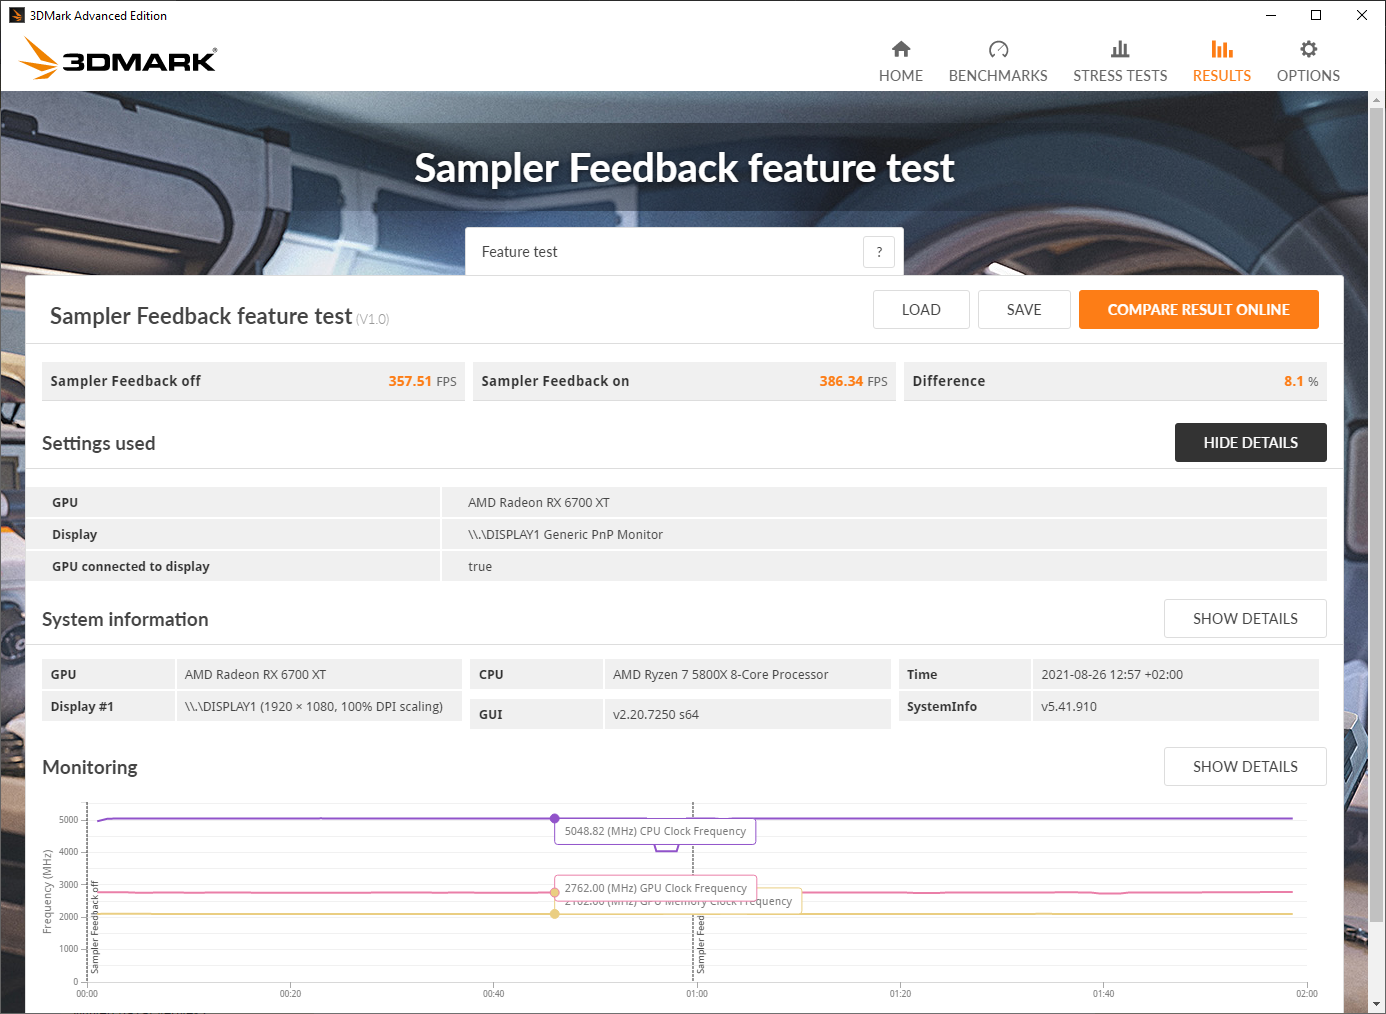
Task: Open the OPTIONS tab label
Action: pos(1308,76)
